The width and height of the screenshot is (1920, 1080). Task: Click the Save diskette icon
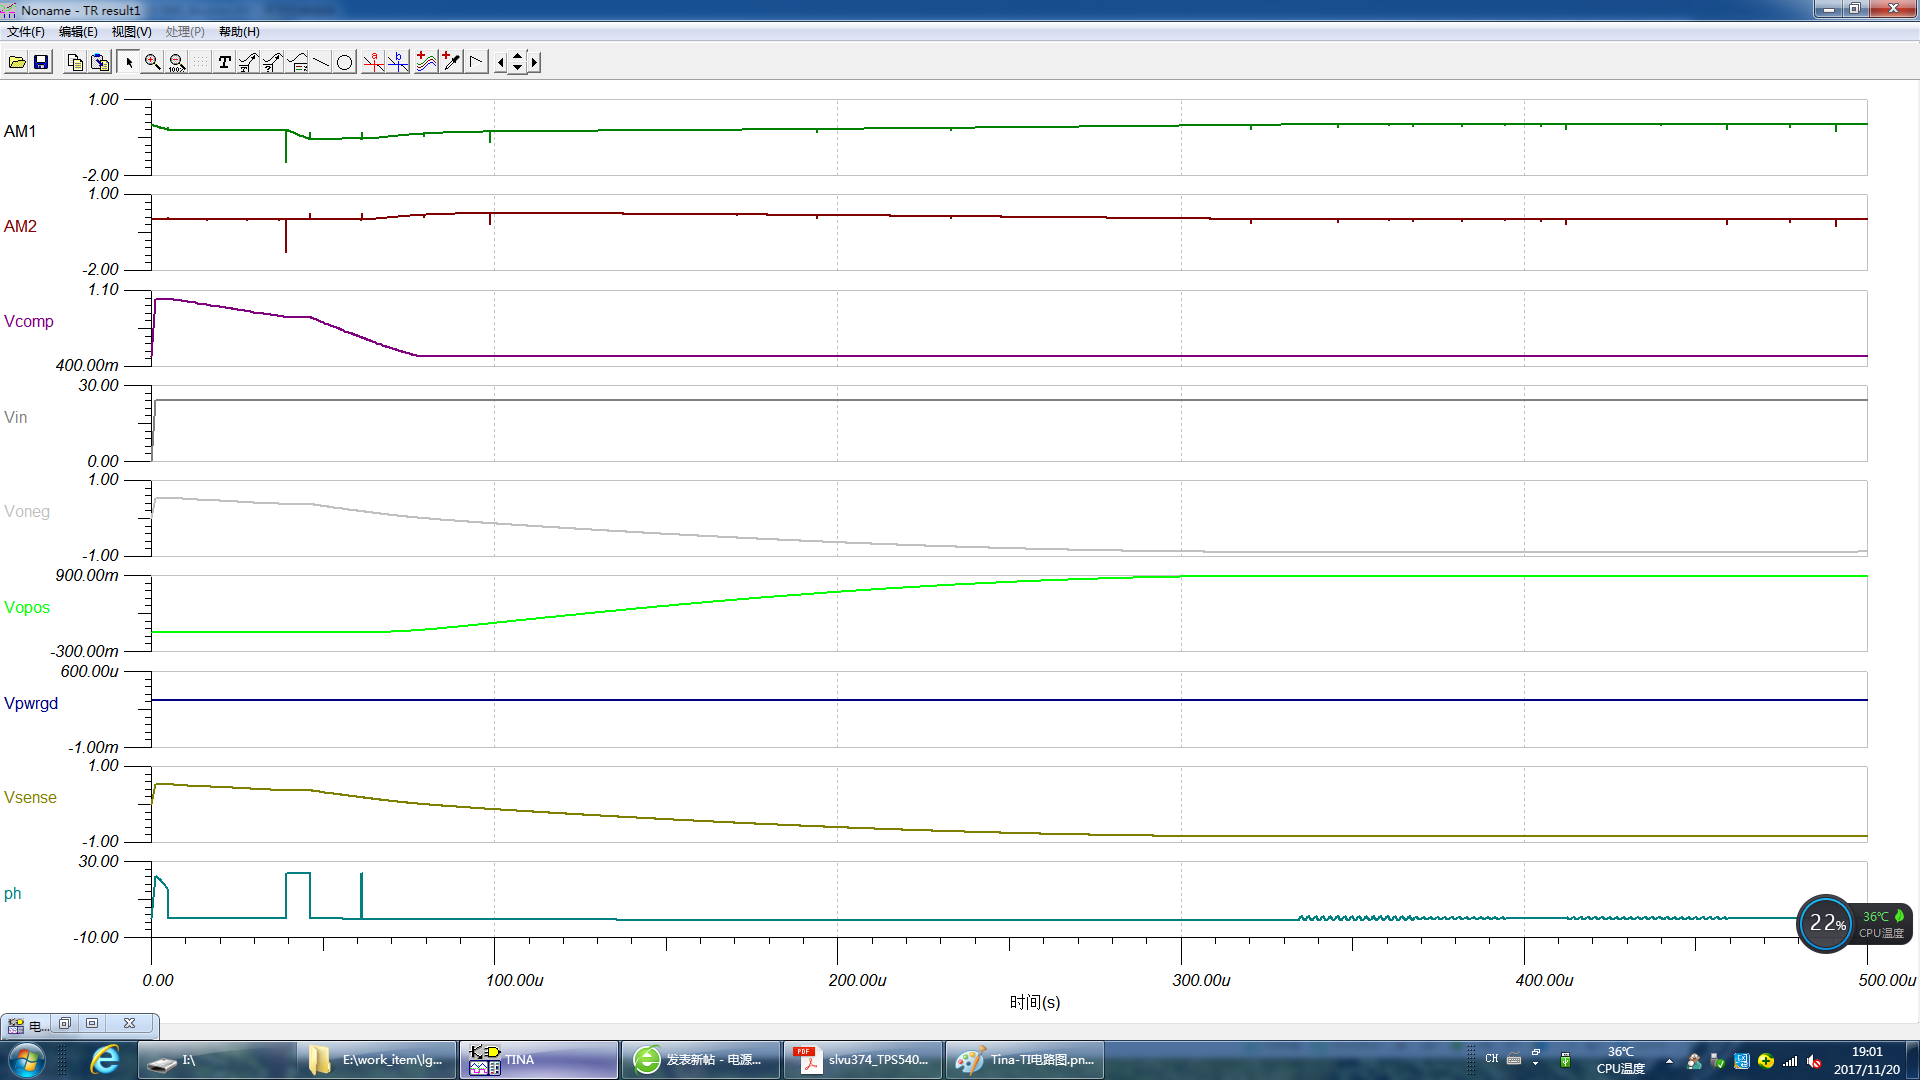[41, 62]
